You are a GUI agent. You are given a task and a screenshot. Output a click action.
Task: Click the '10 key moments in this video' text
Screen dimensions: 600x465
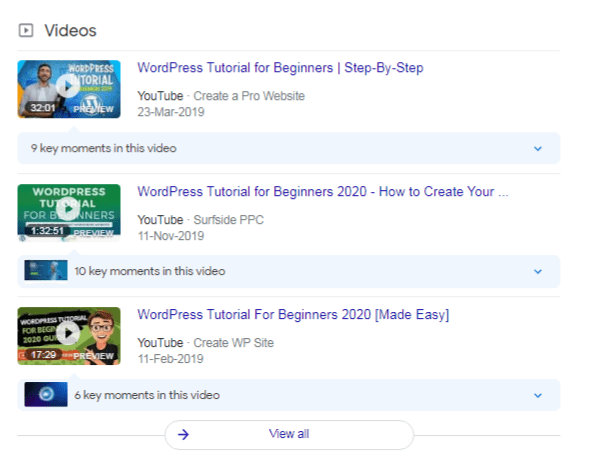coord(150,271)
